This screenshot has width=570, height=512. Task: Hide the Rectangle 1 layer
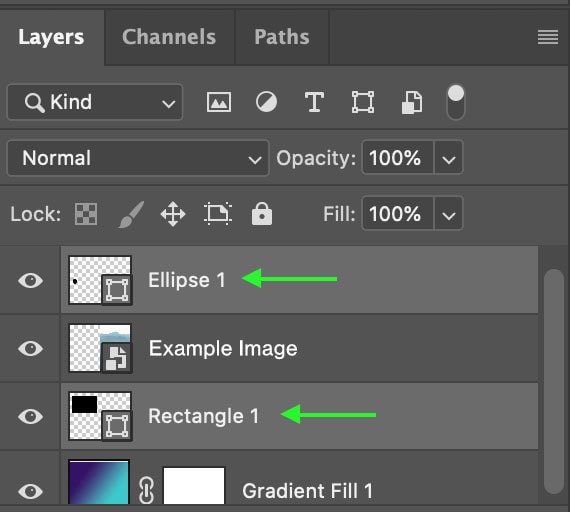click(x=31, y=416)
